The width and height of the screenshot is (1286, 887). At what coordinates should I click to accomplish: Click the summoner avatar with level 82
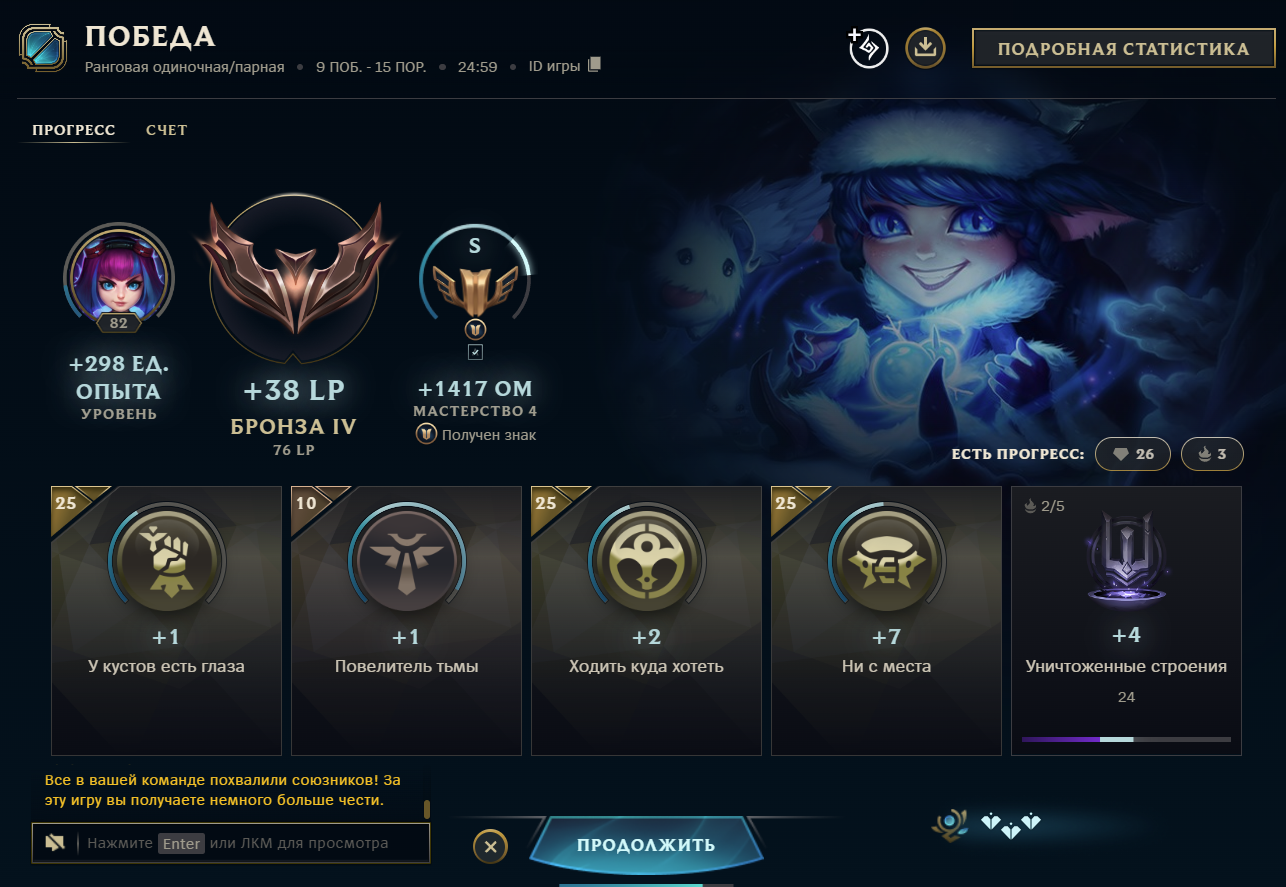tap(118, 274)
